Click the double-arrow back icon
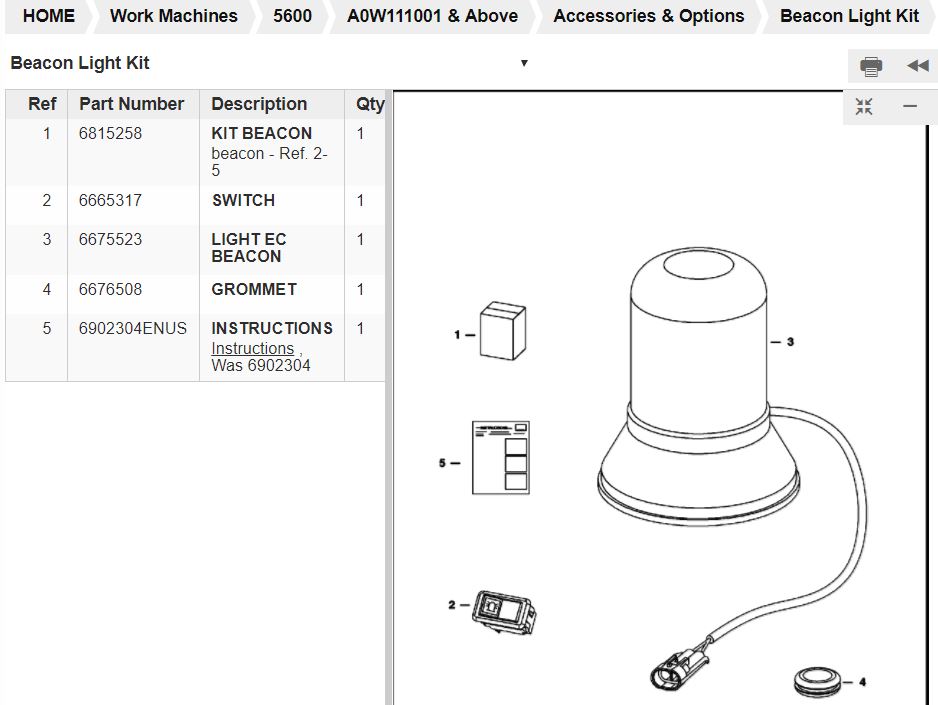Image resolution: width=938 pixels, height=705 pixels. [x=917, y=66]
